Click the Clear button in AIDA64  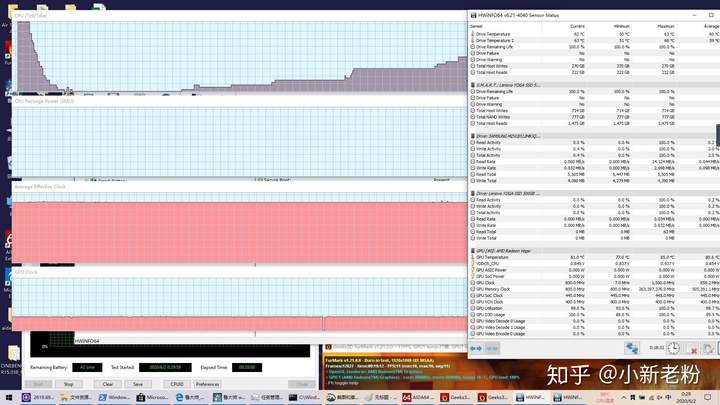click(108, 384)
